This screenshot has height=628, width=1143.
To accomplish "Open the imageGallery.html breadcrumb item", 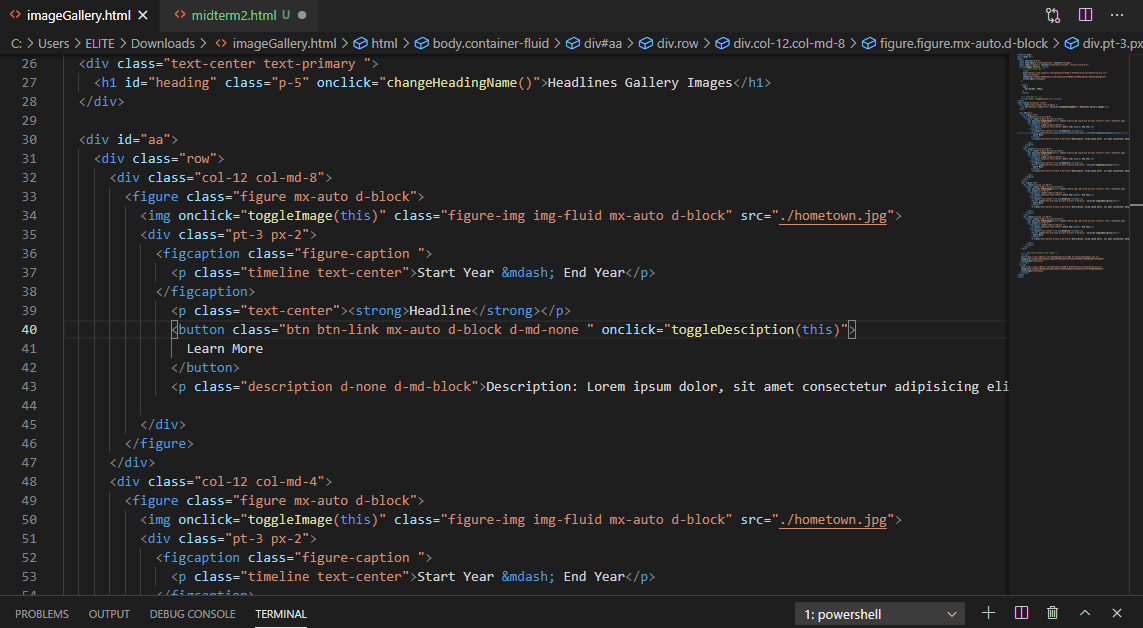I will click(x=284, y=44).
